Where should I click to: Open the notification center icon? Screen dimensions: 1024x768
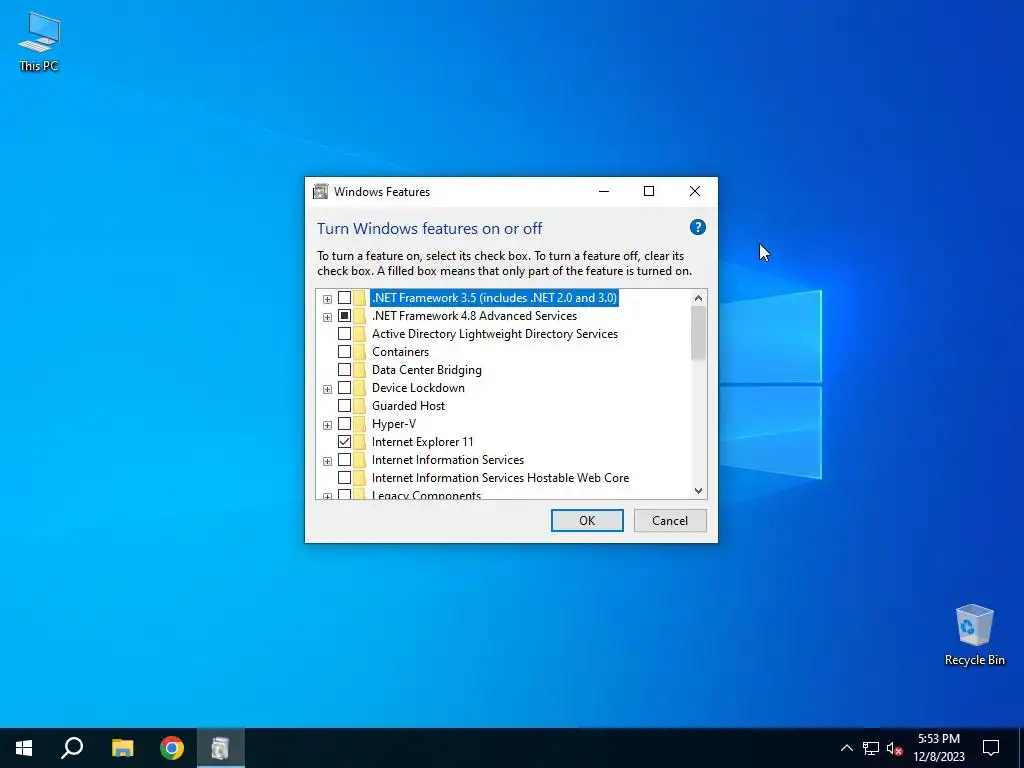tap(991, 748)
